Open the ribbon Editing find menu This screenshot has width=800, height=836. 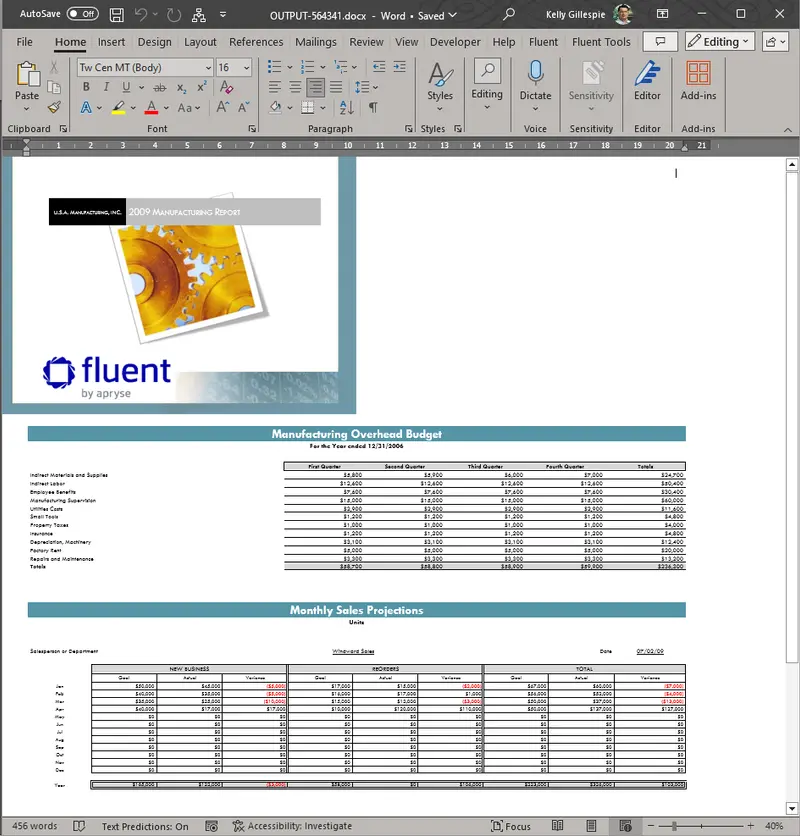click(487, 85)
